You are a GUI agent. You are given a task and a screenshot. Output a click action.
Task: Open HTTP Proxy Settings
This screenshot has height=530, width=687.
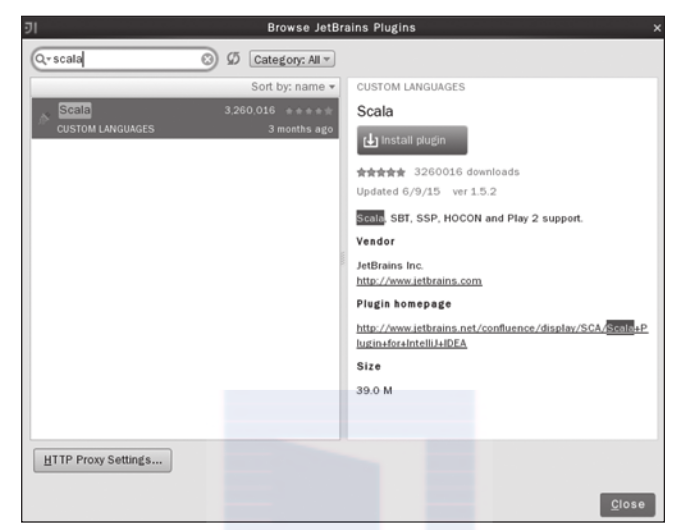(x=103, y=460)
